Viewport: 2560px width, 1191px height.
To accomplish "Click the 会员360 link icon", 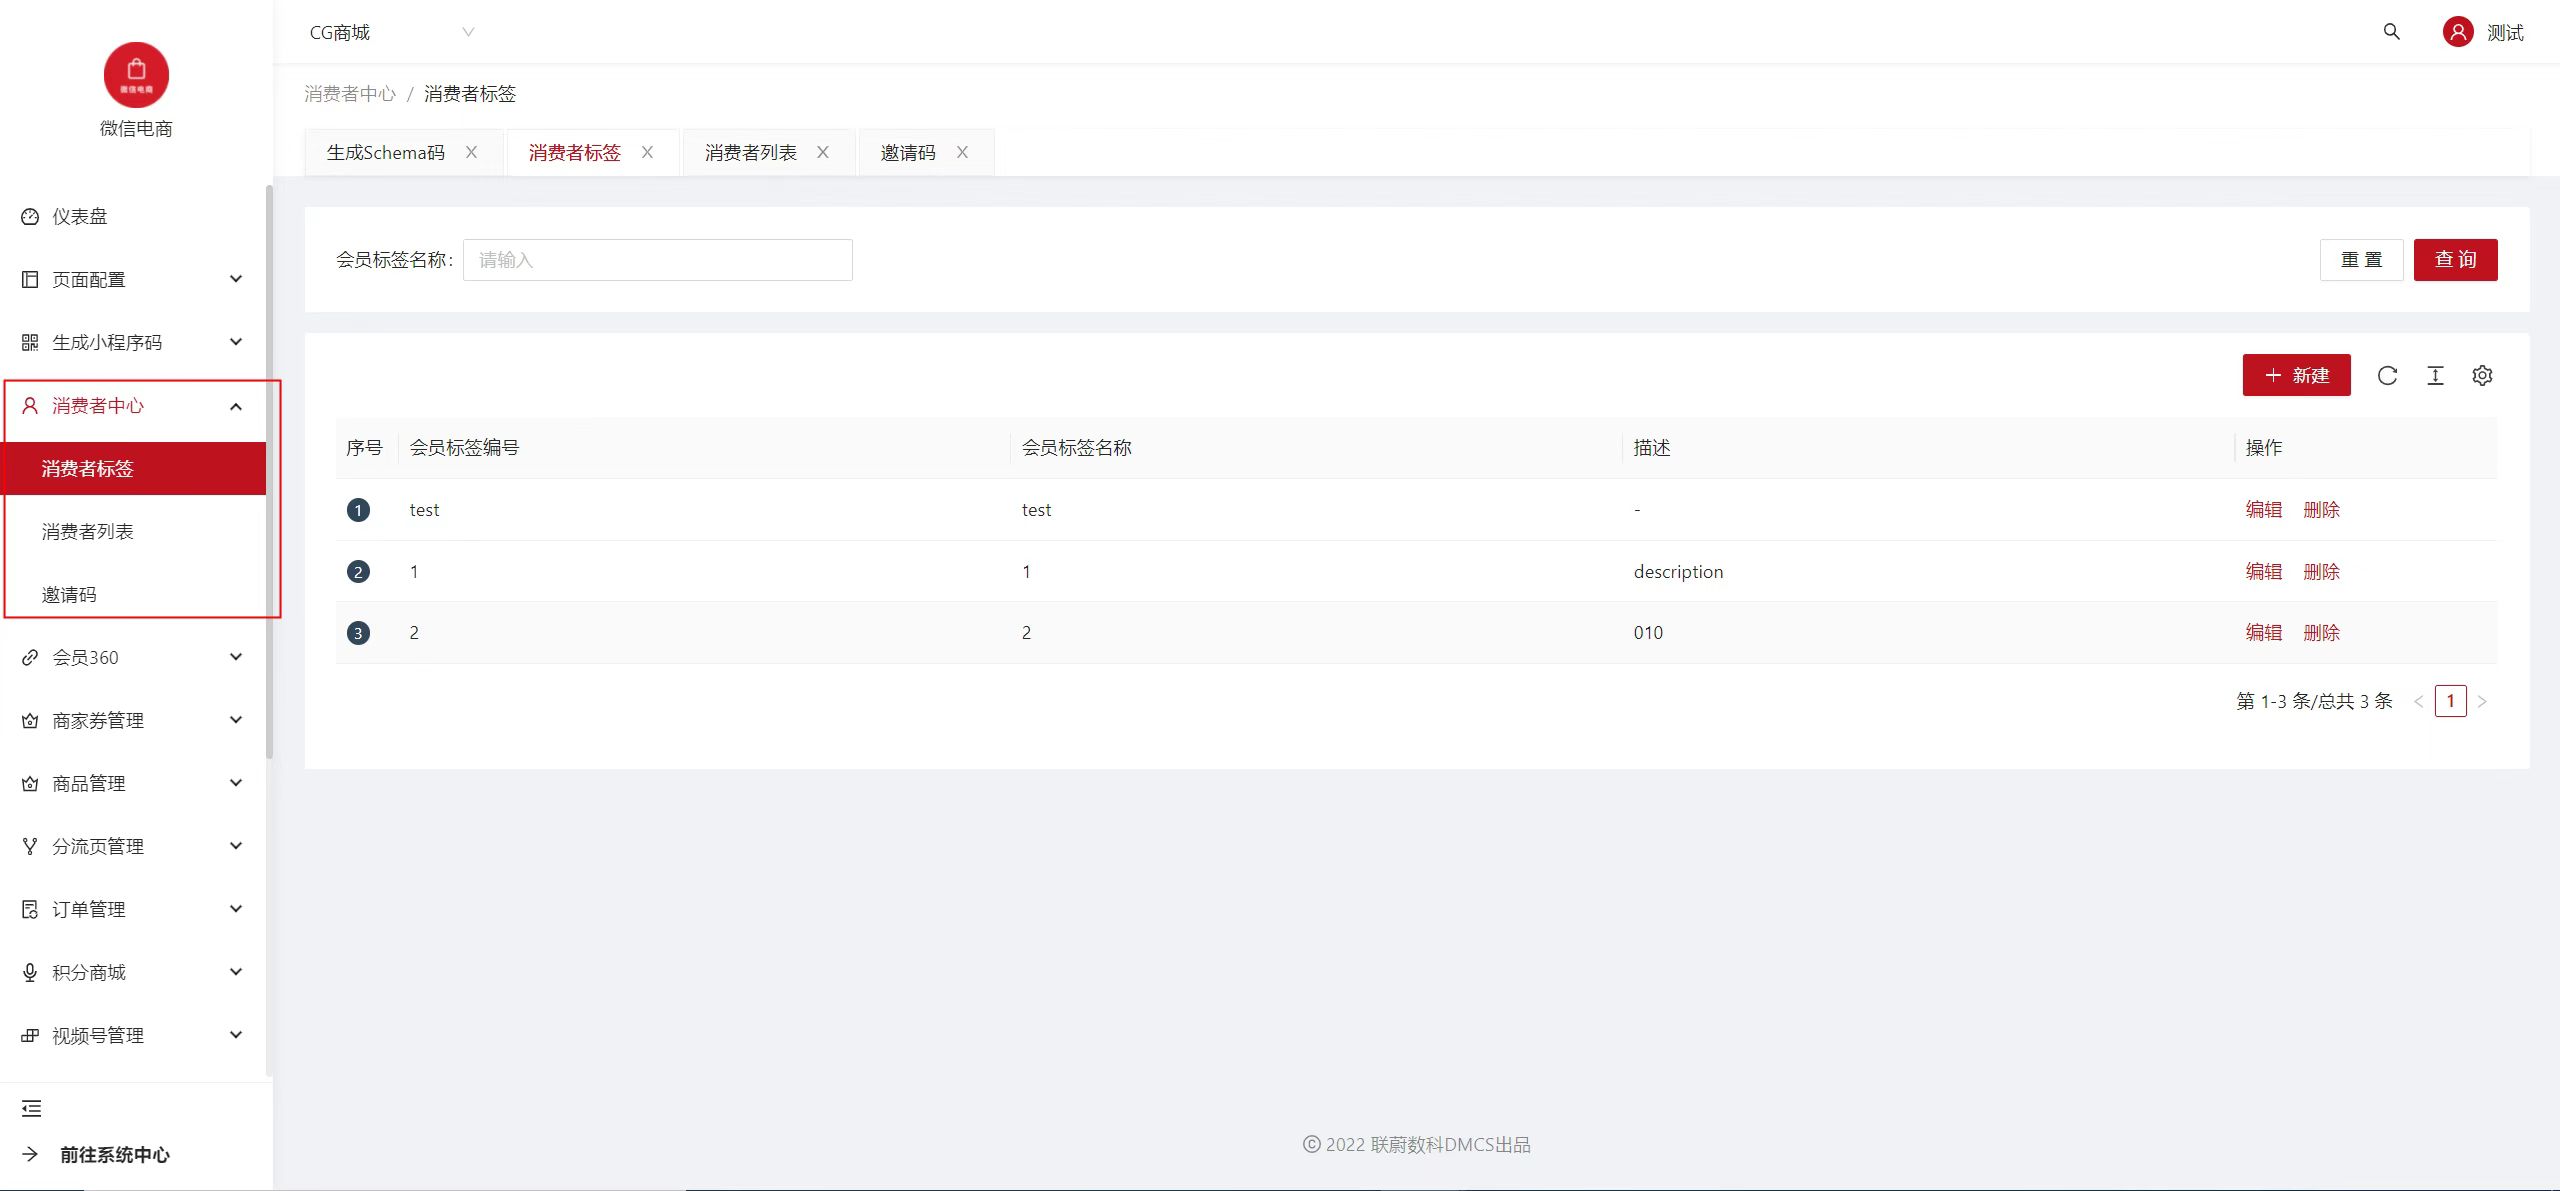I will (x=30, y=657).
